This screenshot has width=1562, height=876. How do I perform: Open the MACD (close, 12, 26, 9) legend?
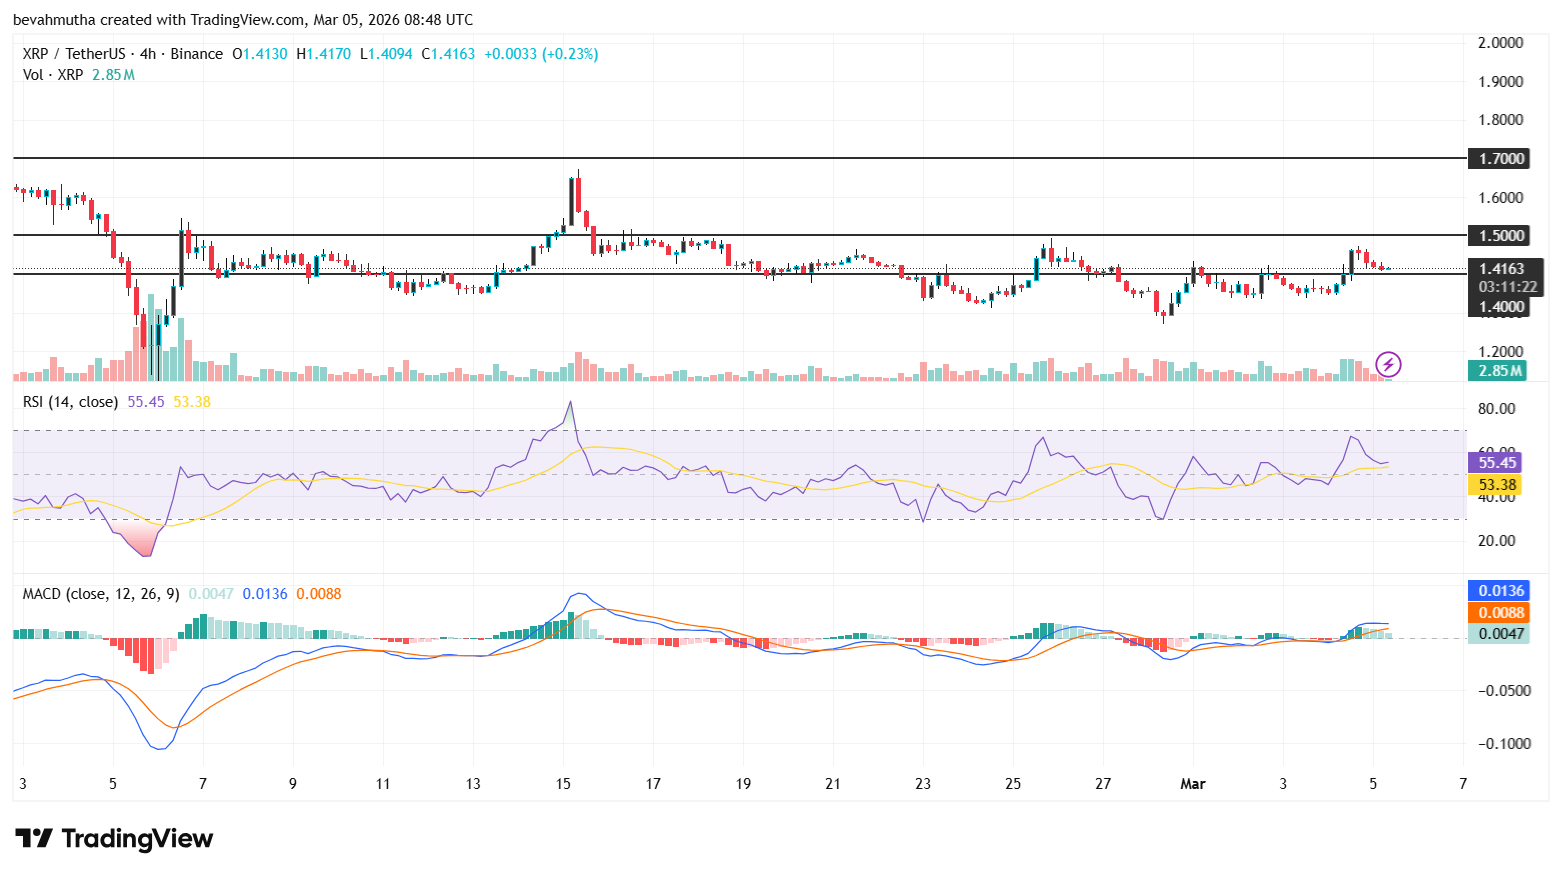pyautogui.click(x=99, y=593)
